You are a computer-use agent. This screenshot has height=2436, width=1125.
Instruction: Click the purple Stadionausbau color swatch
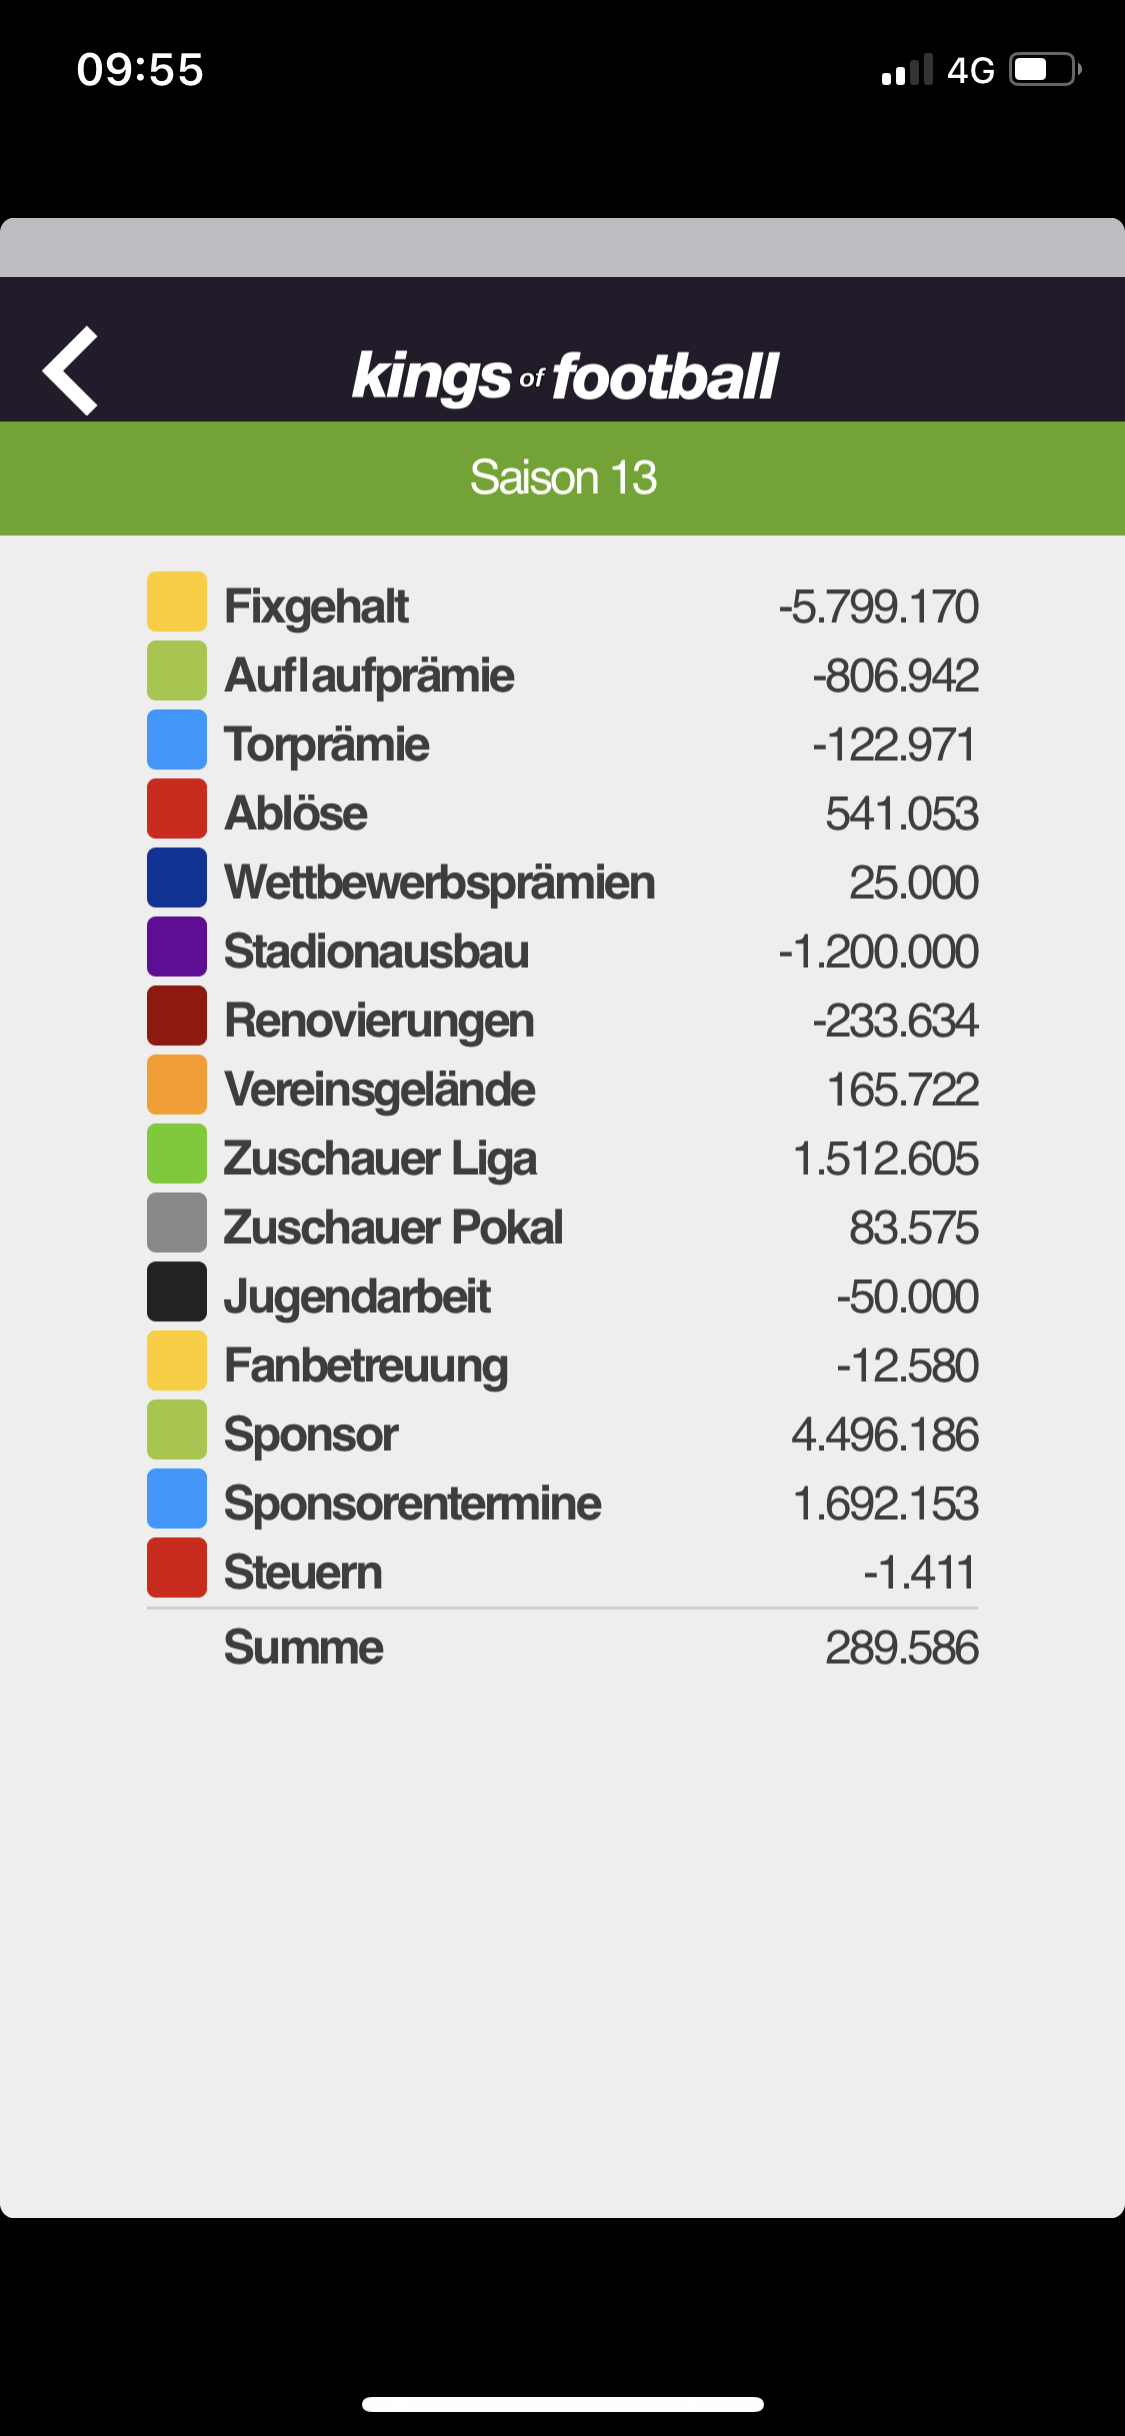177,947
